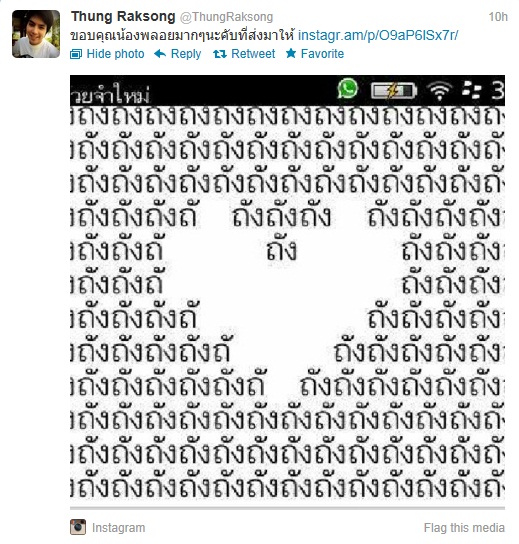The width and height of the screenshot is (519, 544).
Task: Favorite this tweet
Action: (322, 54)
